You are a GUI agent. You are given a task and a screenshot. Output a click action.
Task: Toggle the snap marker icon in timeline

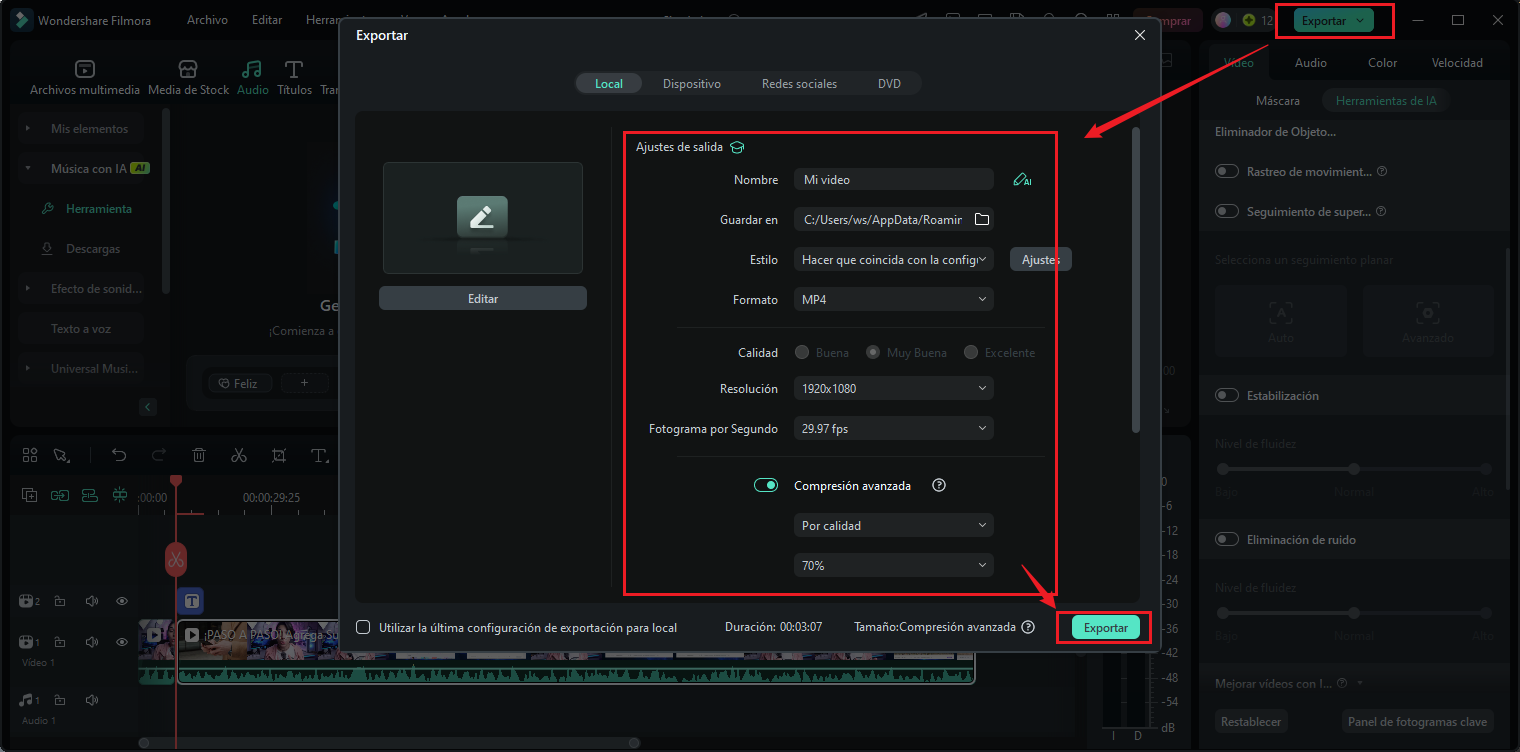[x=120, y=495]
